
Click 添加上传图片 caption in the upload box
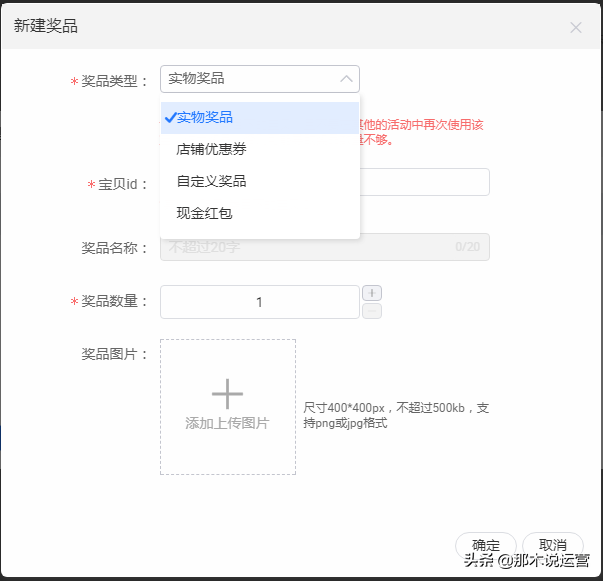click(x=227, y=423)
